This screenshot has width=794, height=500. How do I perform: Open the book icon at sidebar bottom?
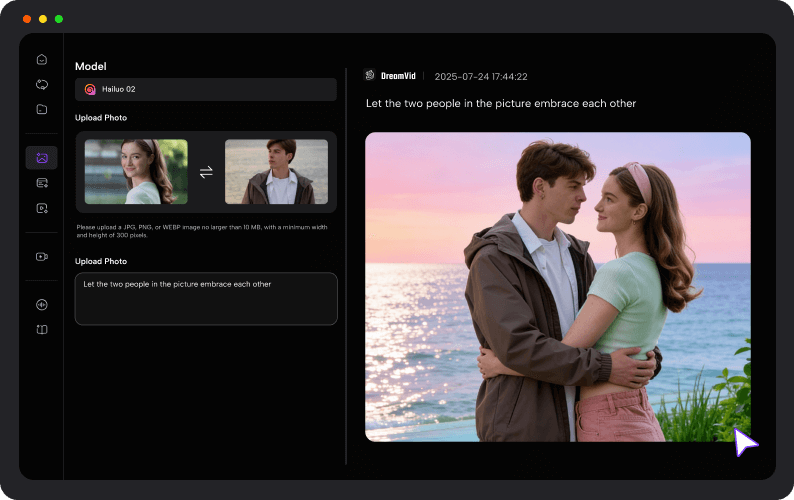(x=41, y=329)
